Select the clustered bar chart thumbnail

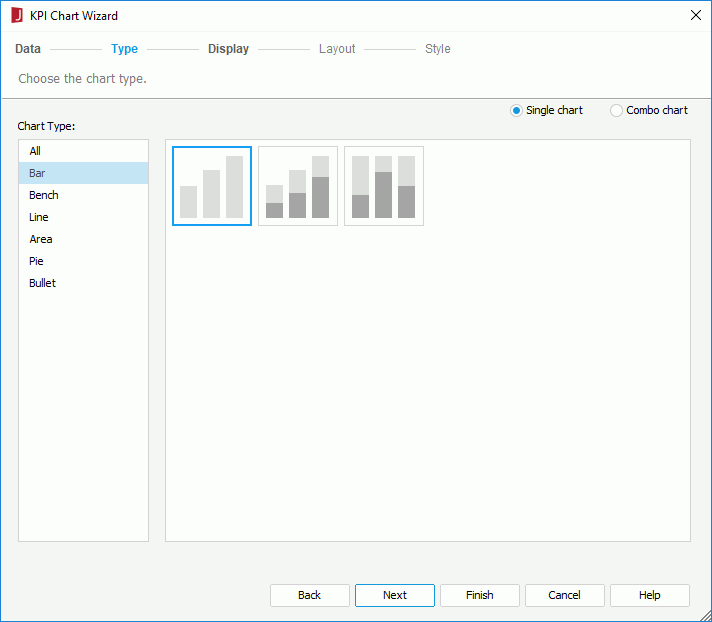[212, 186]
